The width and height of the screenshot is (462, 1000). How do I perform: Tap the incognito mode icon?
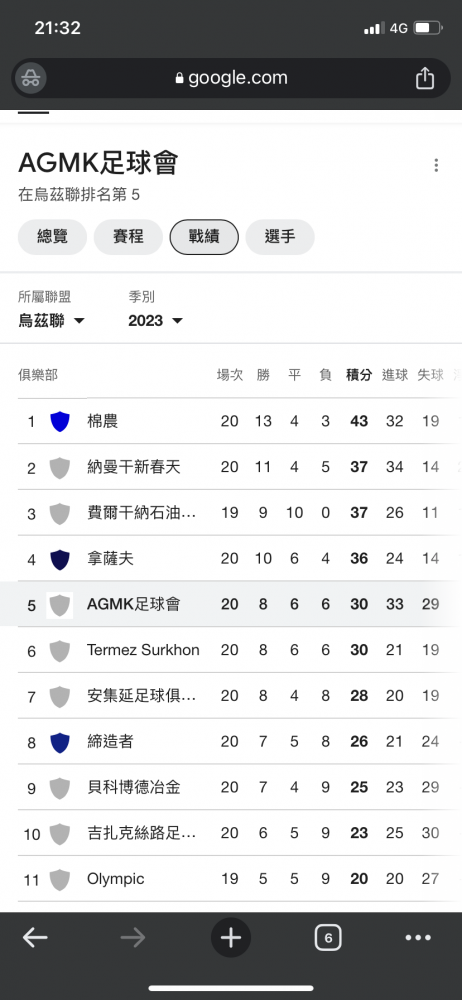[x=30, y=78]
